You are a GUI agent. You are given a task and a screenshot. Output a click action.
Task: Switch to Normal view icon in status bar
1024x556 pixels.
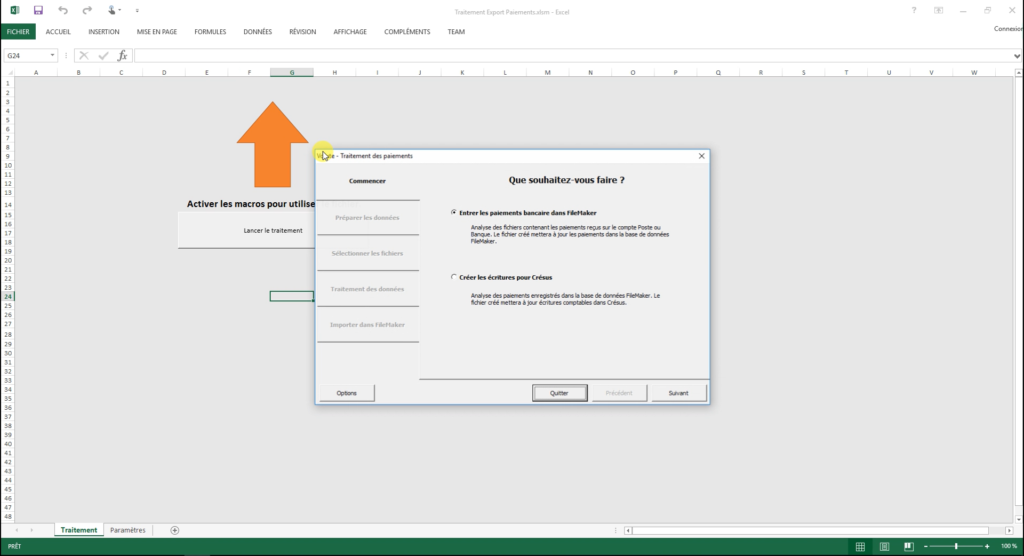pos(860,546)
